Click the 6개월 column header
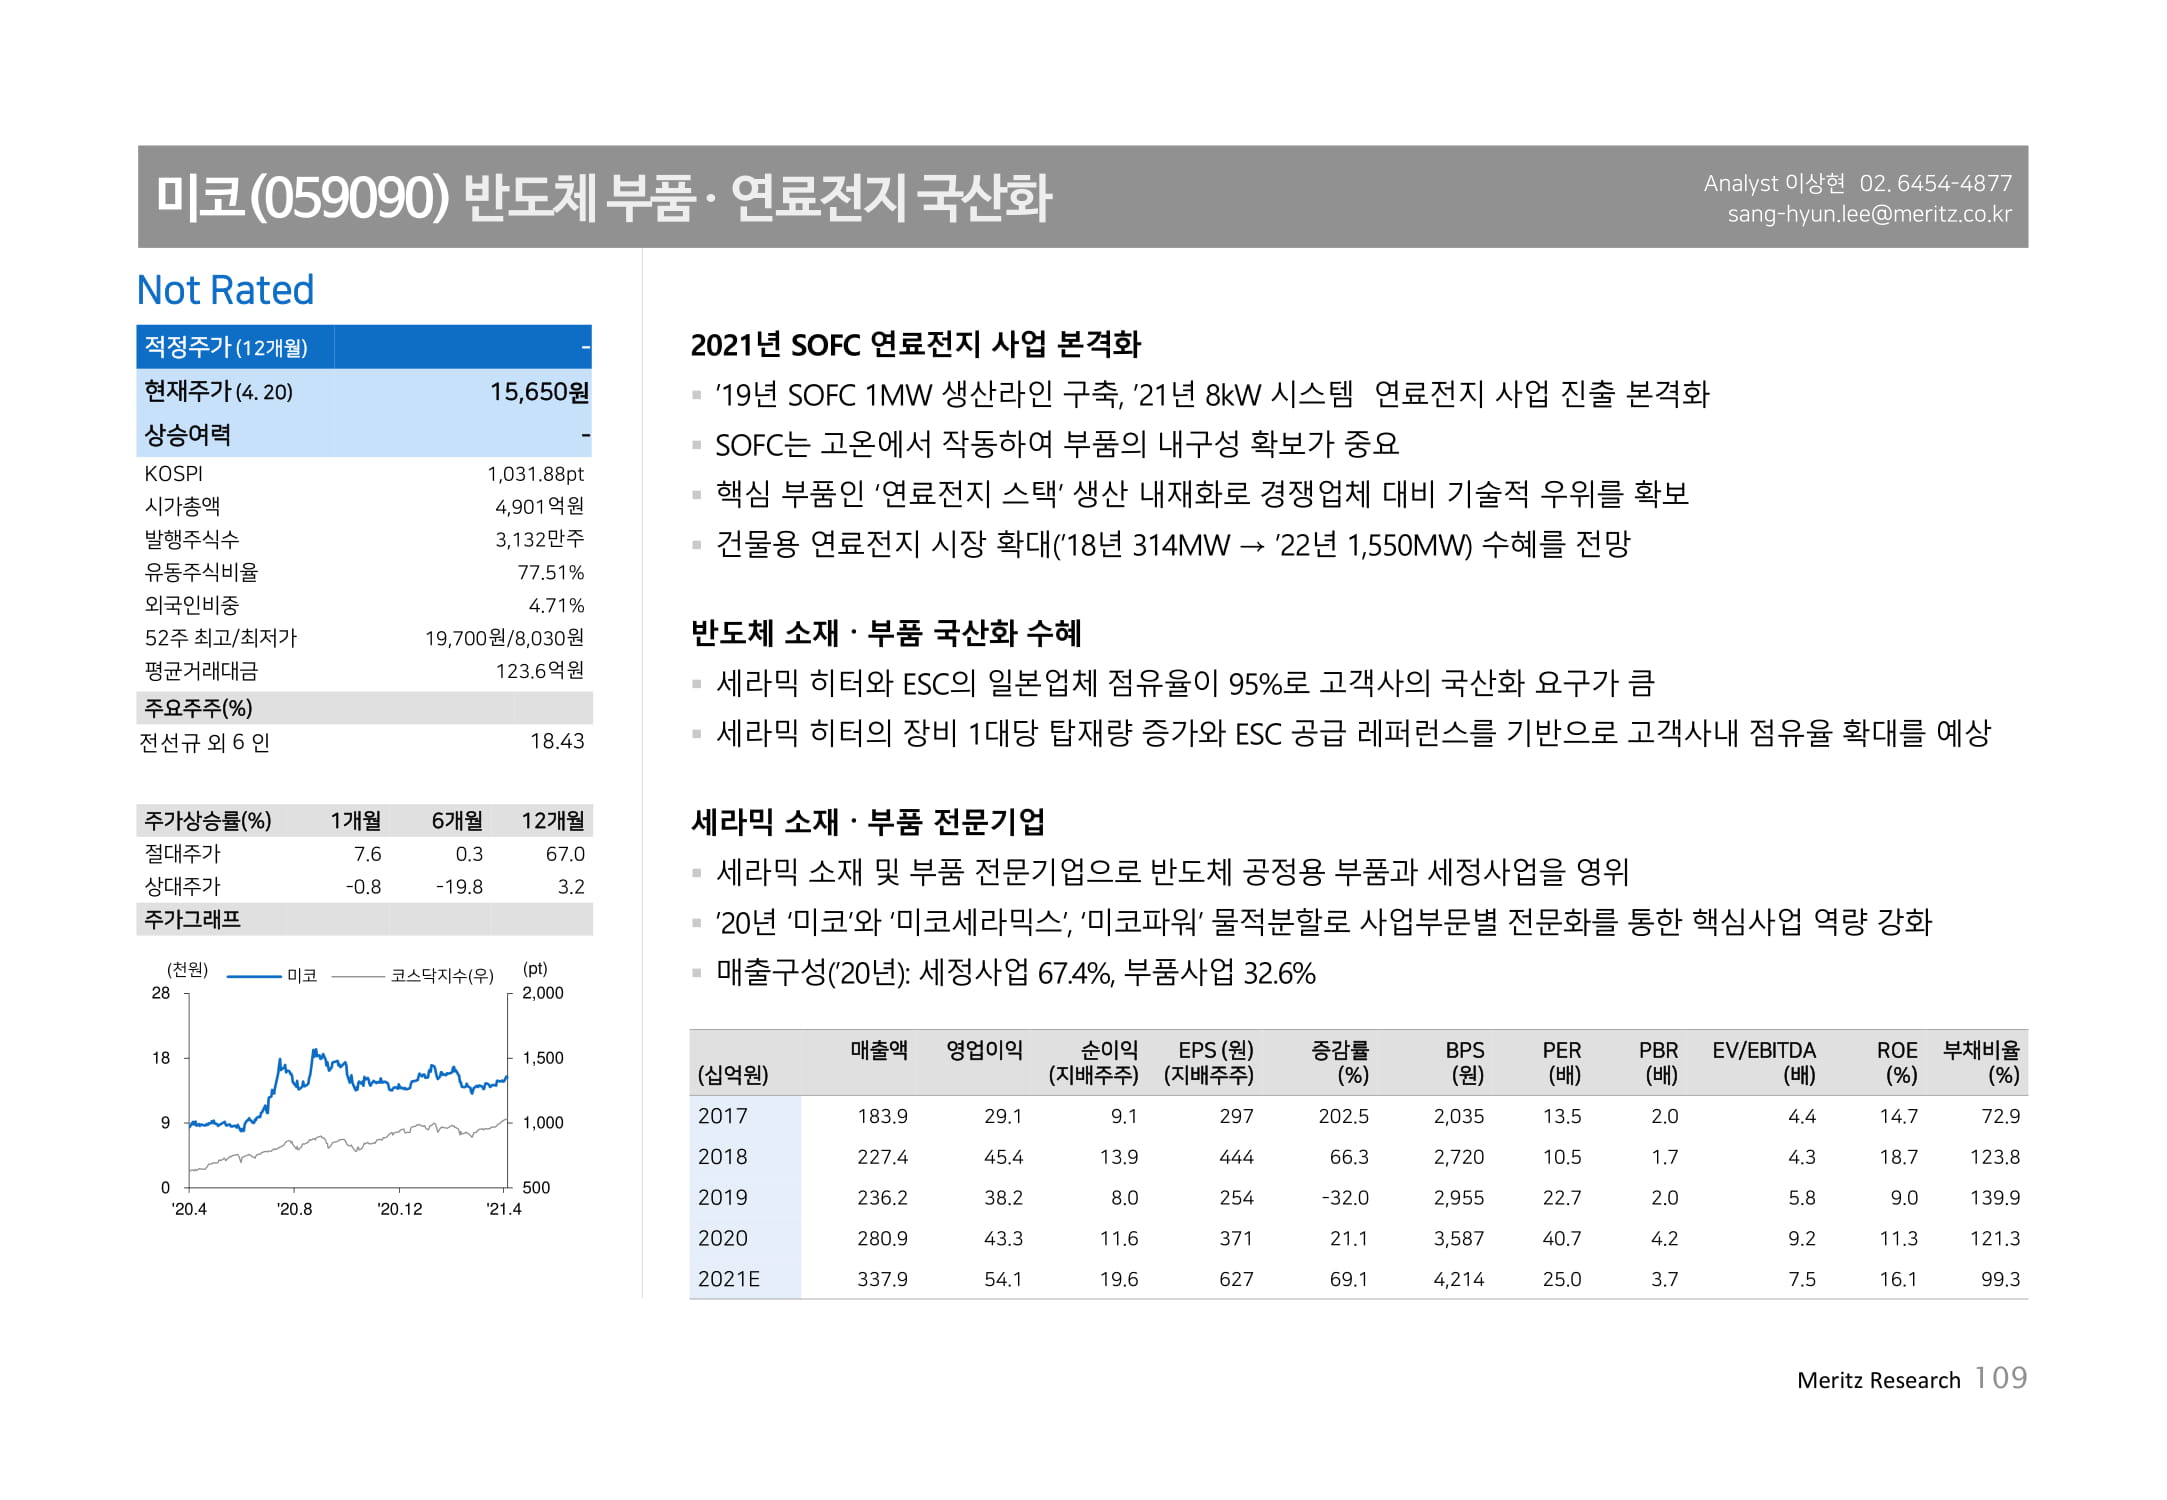2167x1500 pixels. point(457,821)
